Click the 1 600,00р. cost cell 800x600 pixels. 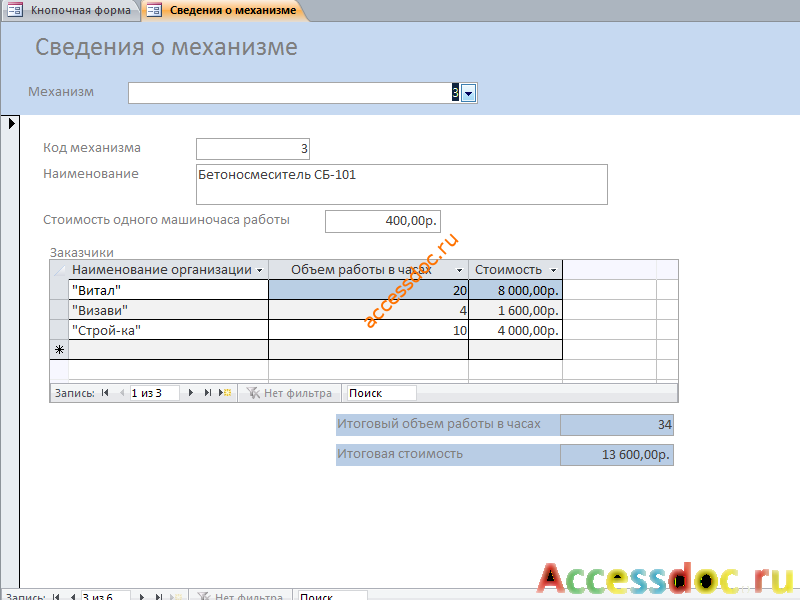(515, 310)
